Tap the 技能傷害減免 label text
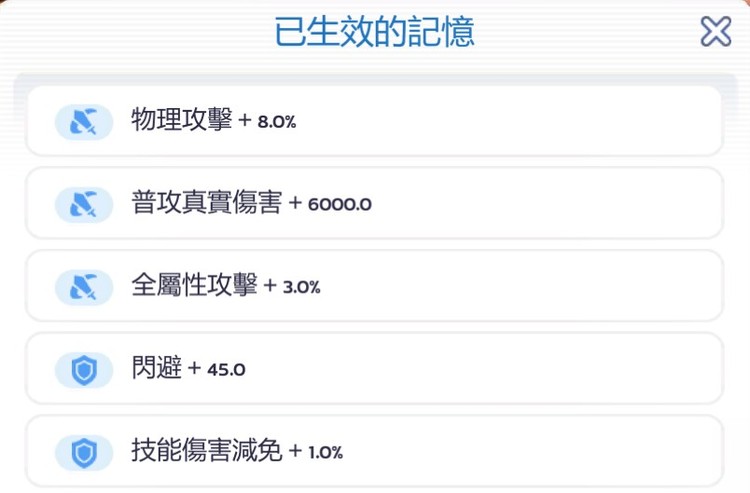 (207, 451)
